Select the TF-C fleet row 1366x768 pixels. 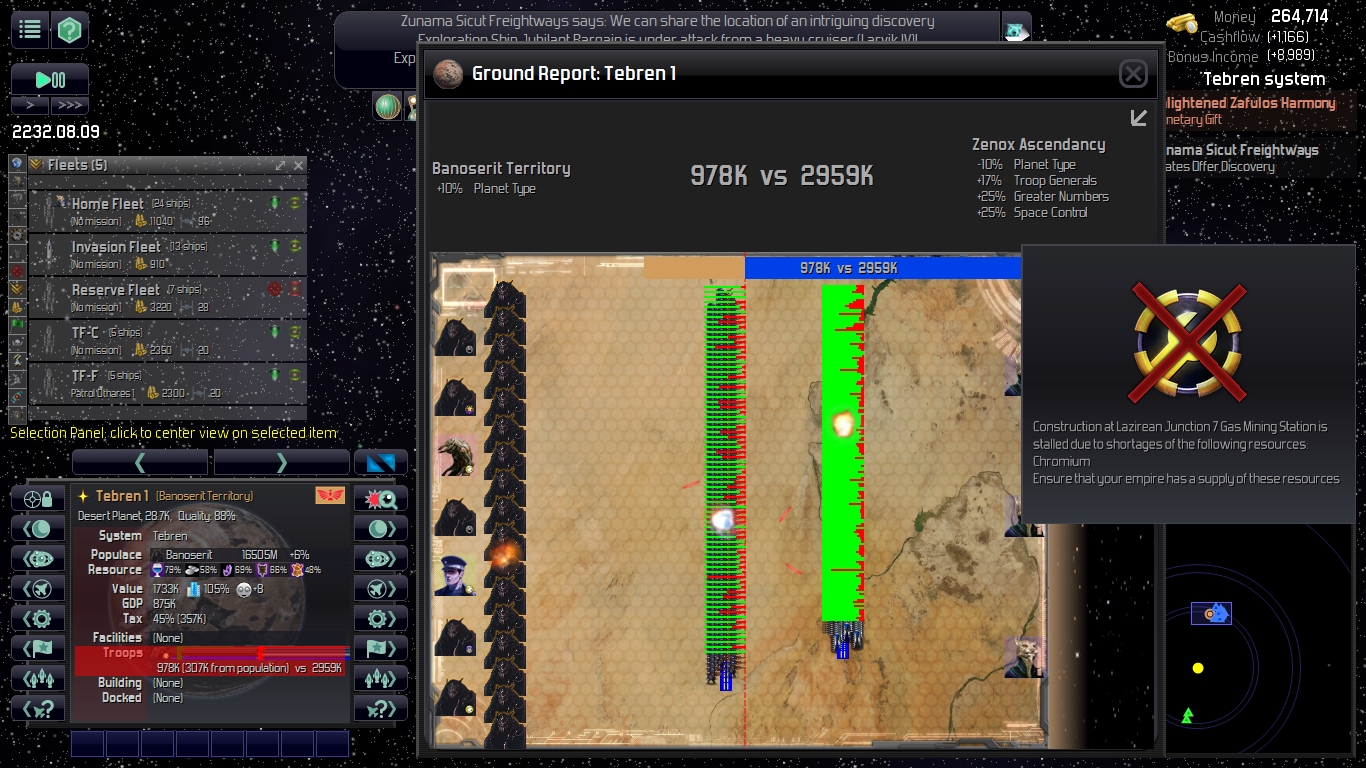point(167,340)
